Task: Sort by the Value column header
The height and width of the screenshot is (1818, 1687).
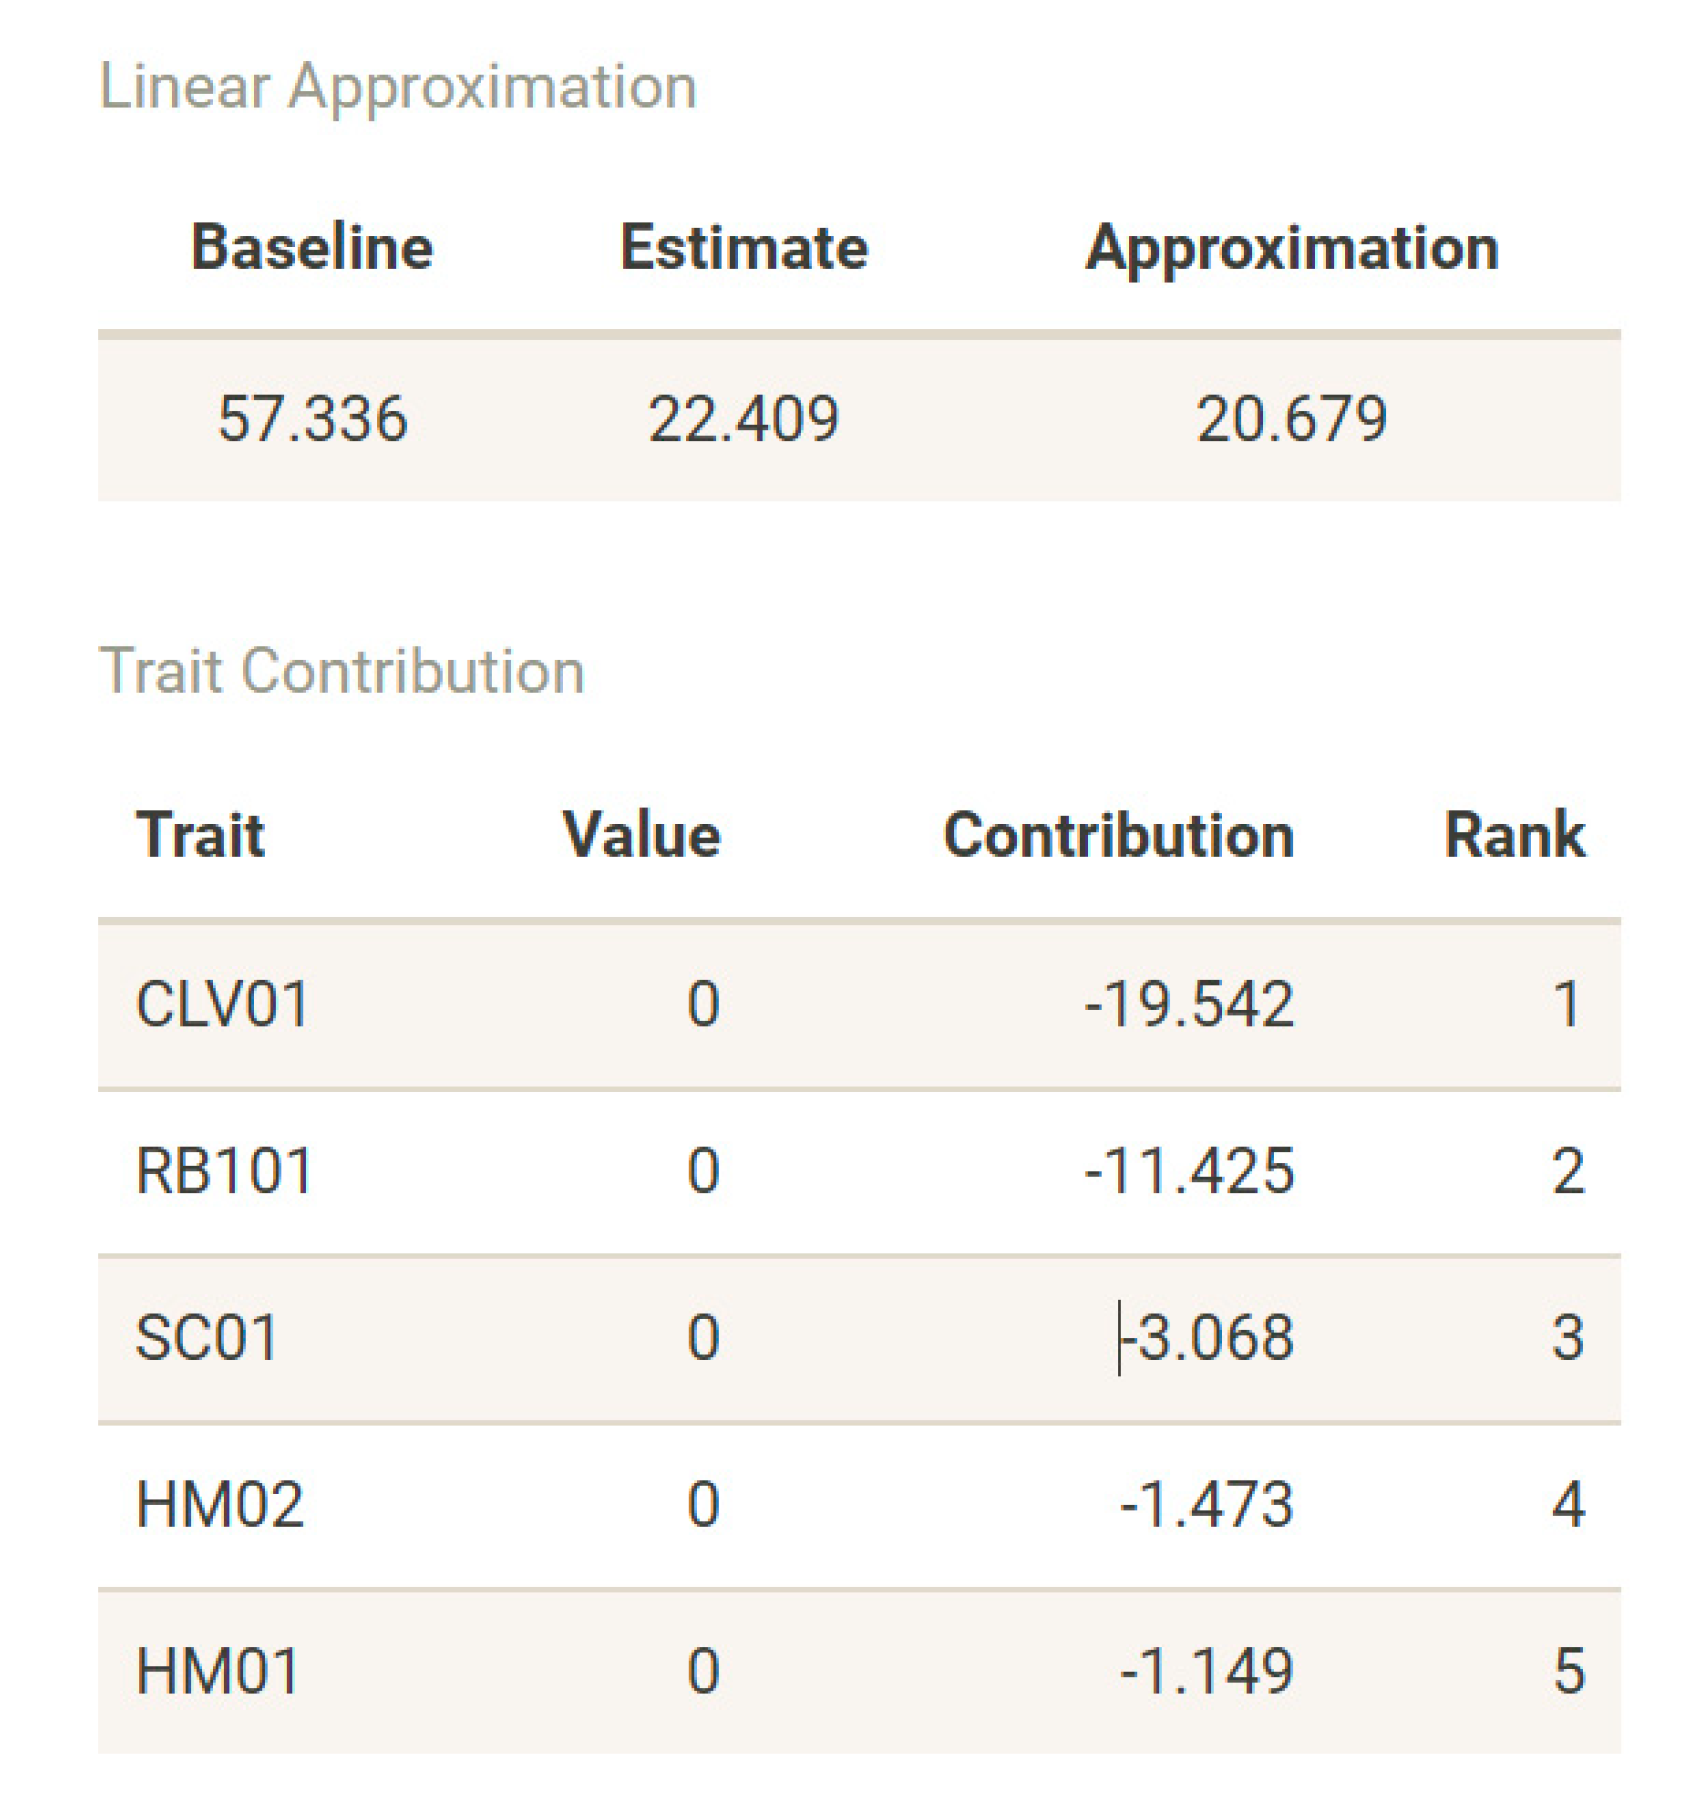Action: tap(641, 834)
